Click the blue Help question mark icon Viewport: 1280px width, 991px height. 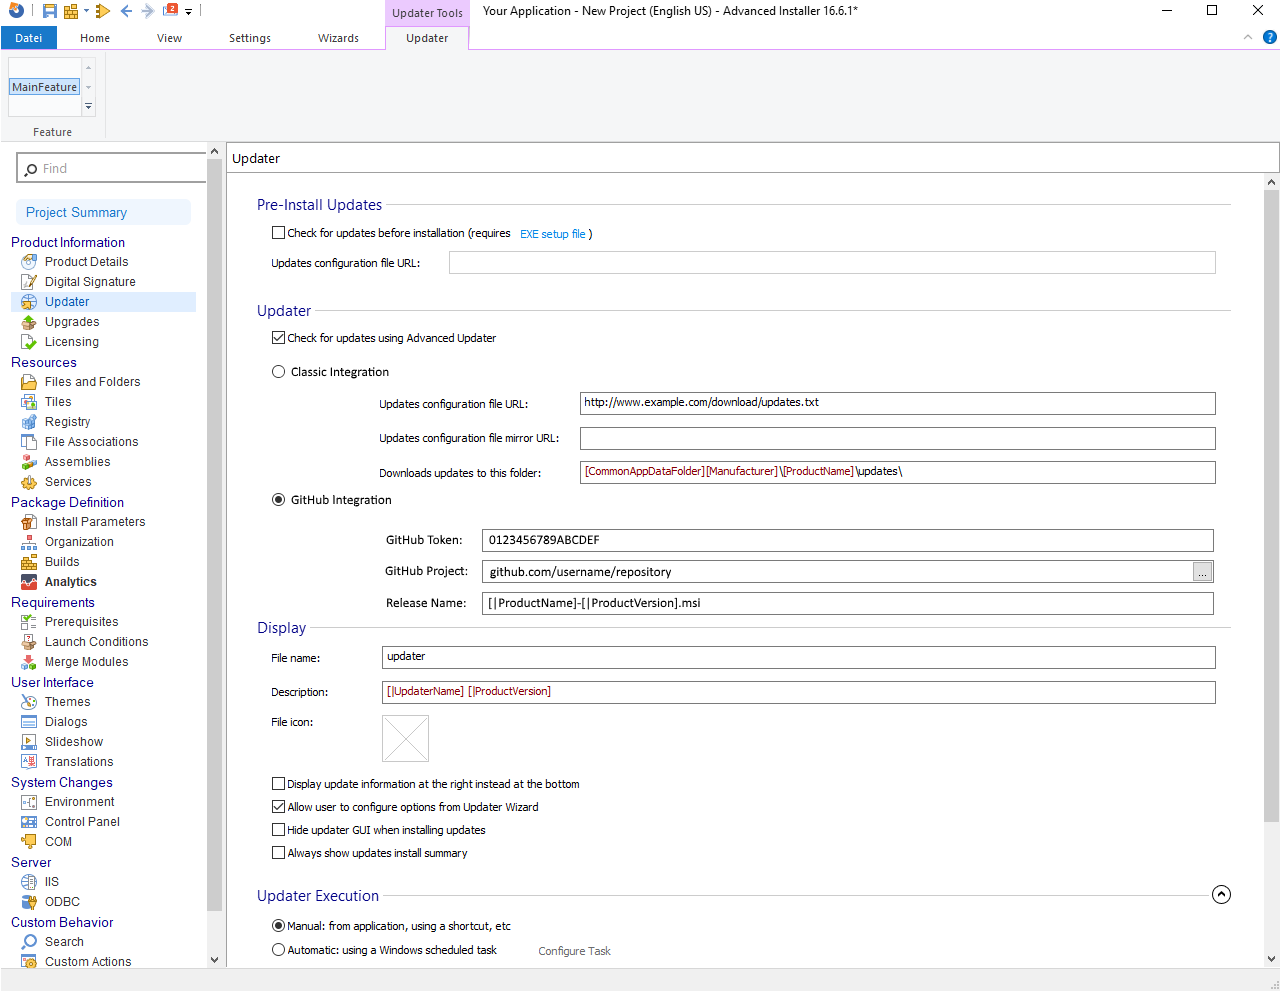(x=1269, y=37)
